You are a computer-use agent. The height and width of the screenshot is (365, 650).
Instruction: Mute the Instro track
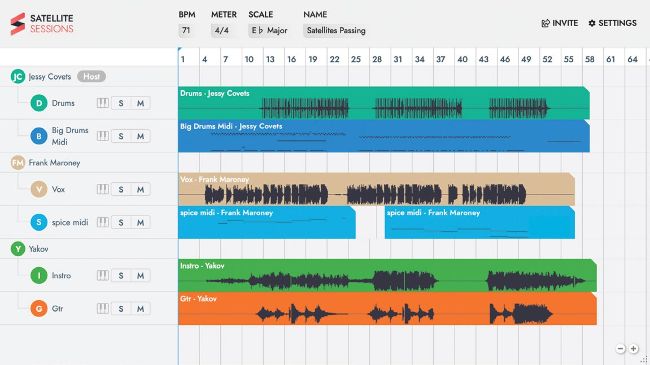(x=141, y=275)
